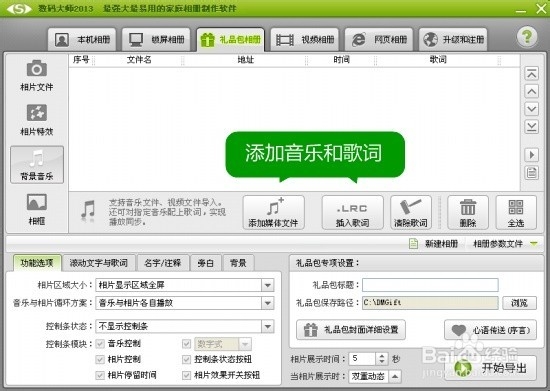Open the 相框 photo frame panel

pyautogui.click(x=36, y=209)
